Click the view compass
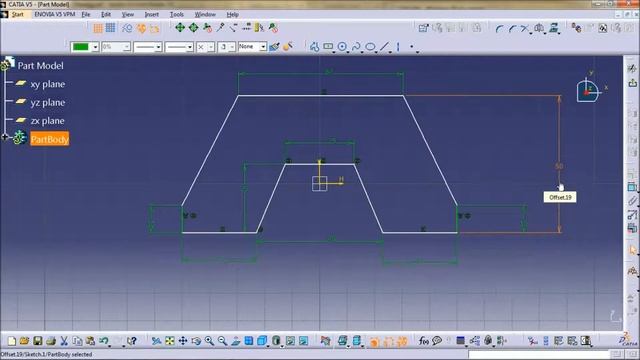Viewport: 640px width, 360px height. coord(589,90)
